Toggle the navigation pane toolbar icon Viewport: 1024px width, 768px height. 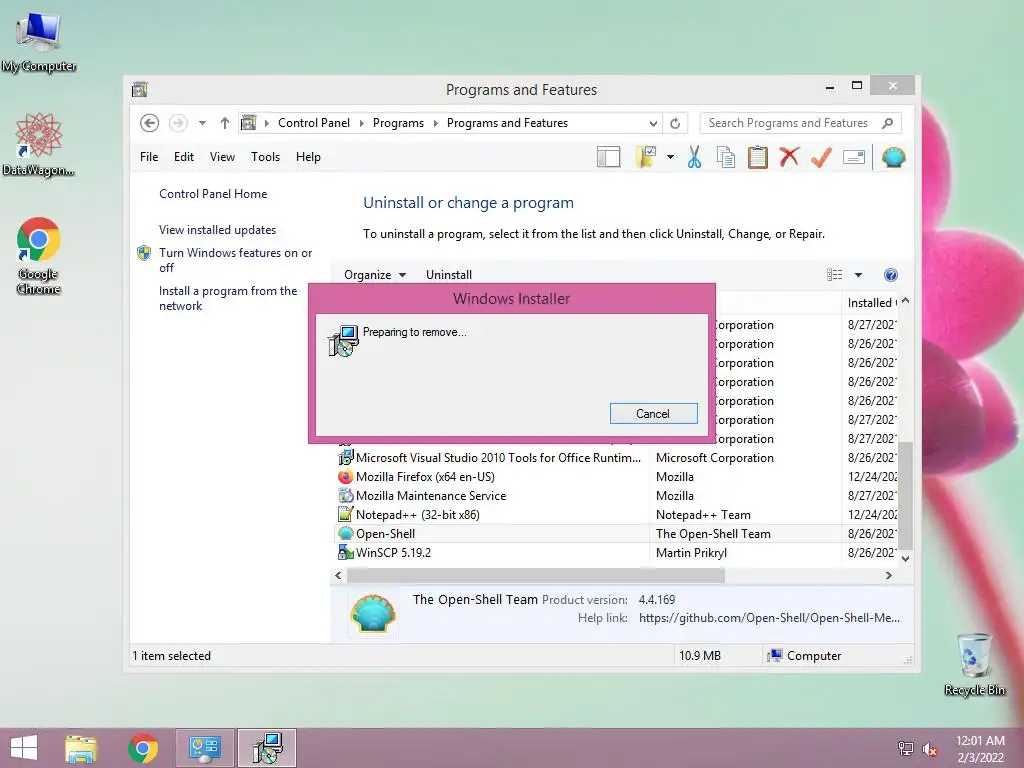tap(609, 157)
